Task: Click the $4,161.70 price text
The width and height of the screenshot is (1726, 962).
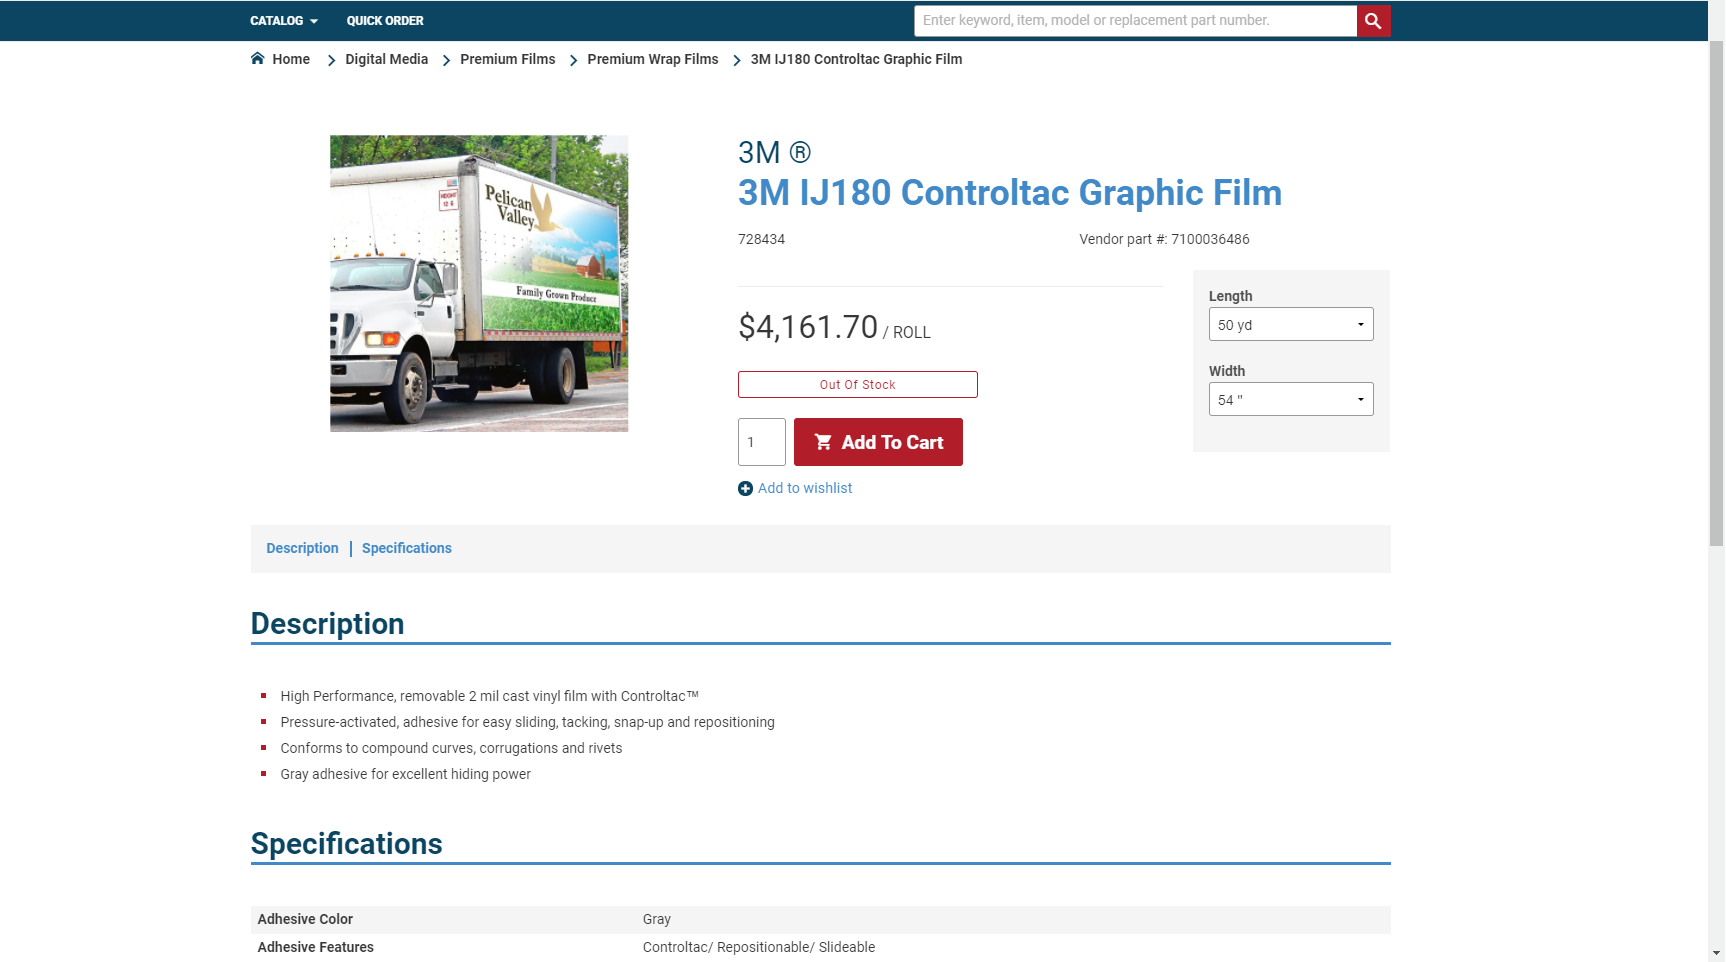Action: (x=808, y=327)
